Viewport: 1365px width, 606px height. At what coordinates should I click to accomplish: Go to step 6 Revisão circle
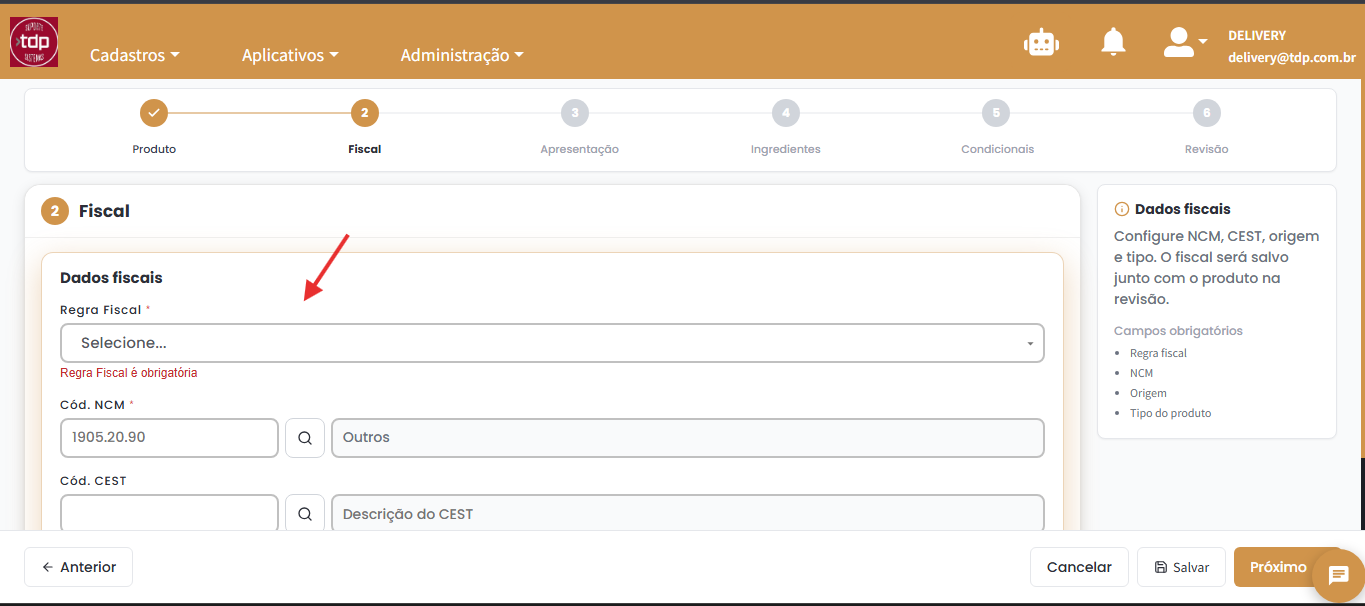(1207, 113)
